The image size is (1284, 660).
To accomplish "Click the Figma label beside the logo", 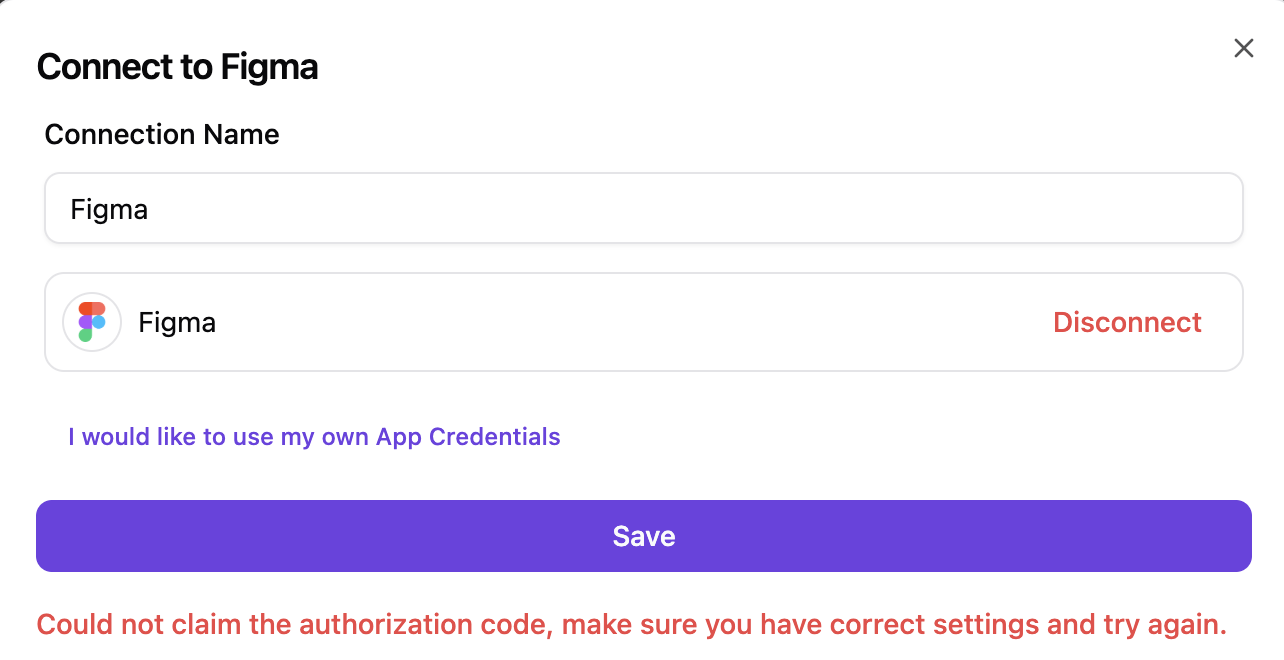I will click(x=177, y=322).
